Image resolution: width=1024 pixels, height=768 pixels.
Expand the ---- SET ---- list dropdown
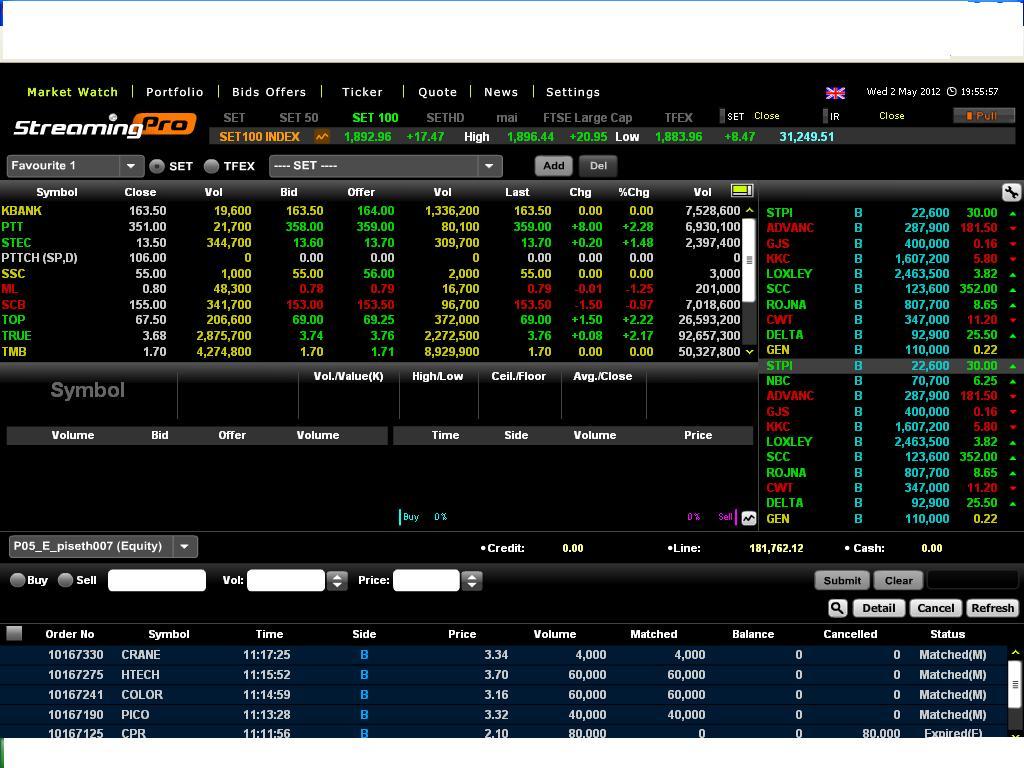tap(489, 166)
